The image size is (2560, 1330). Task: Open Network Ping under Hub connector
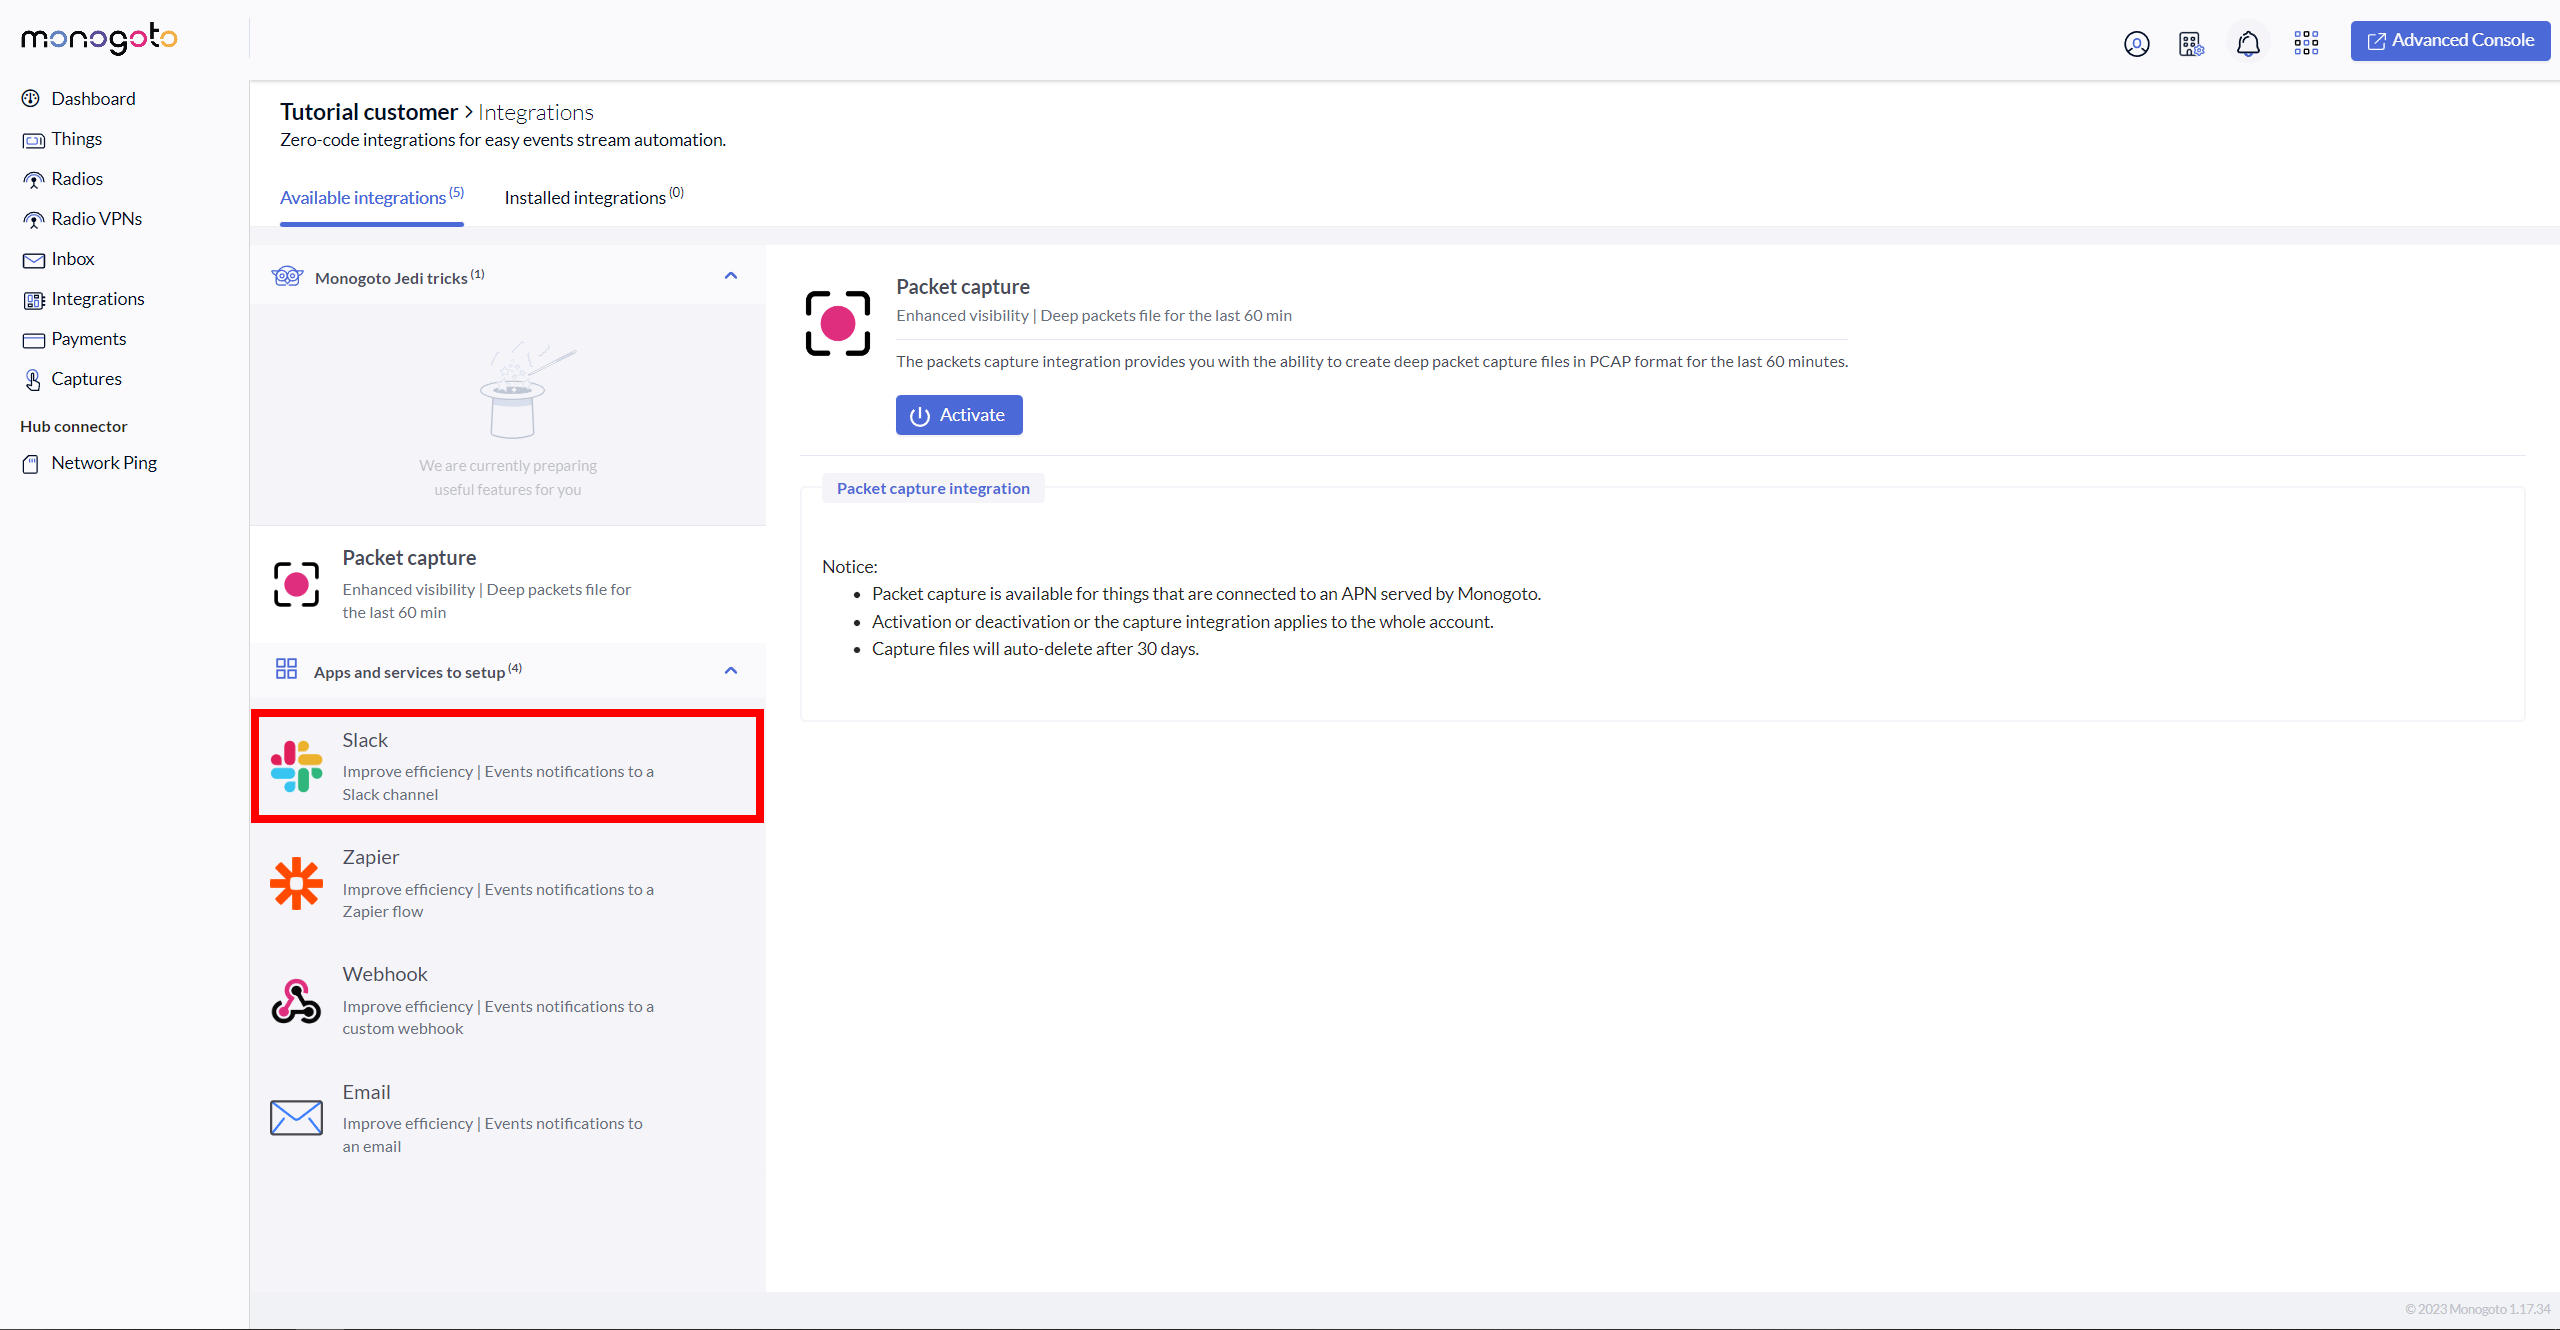[x=104, y=463]
